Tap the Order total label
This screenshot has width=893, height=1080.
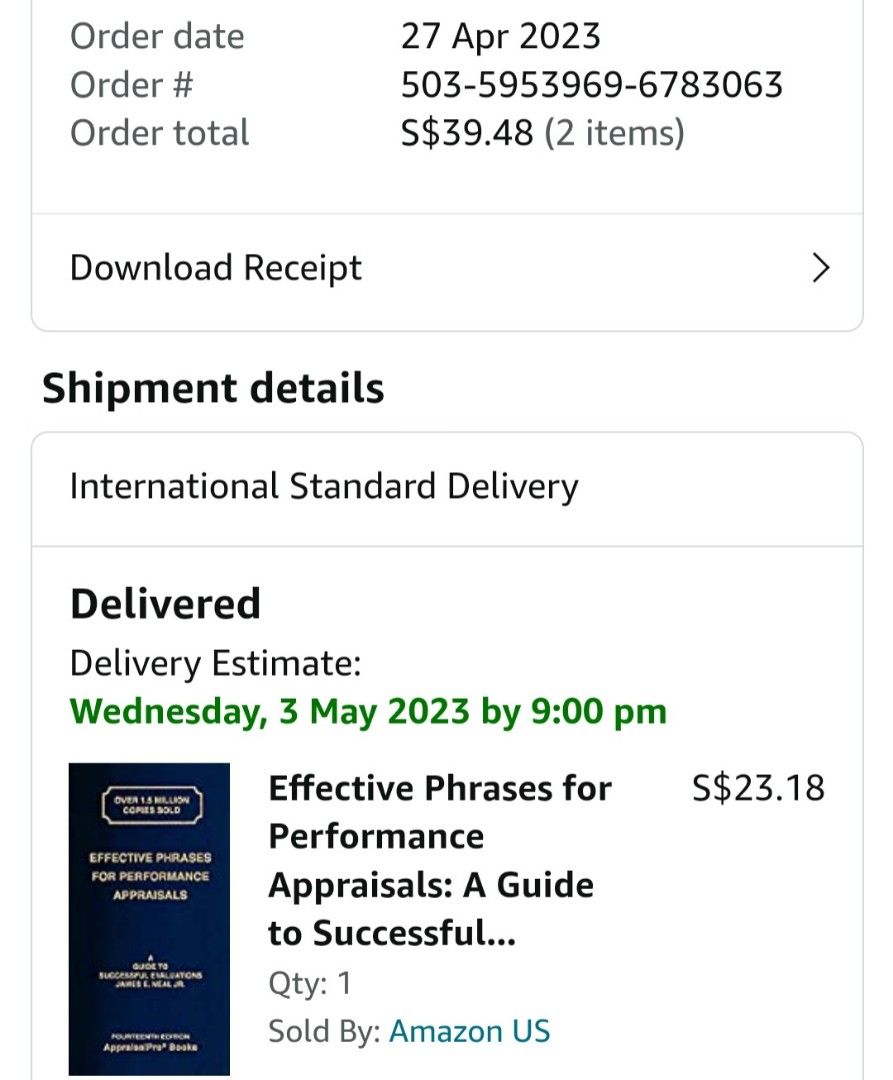click(159, 133)
